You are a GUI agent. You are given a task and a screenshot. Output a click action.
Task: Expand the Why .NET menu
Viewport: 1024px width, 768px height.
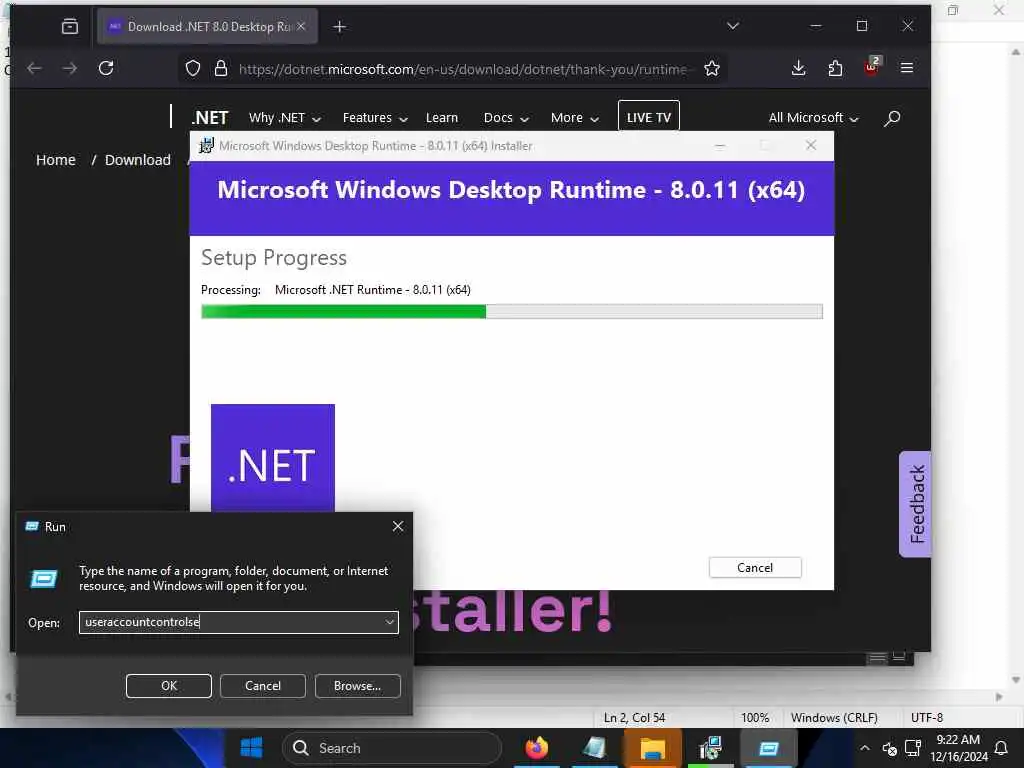pos(285,118)
